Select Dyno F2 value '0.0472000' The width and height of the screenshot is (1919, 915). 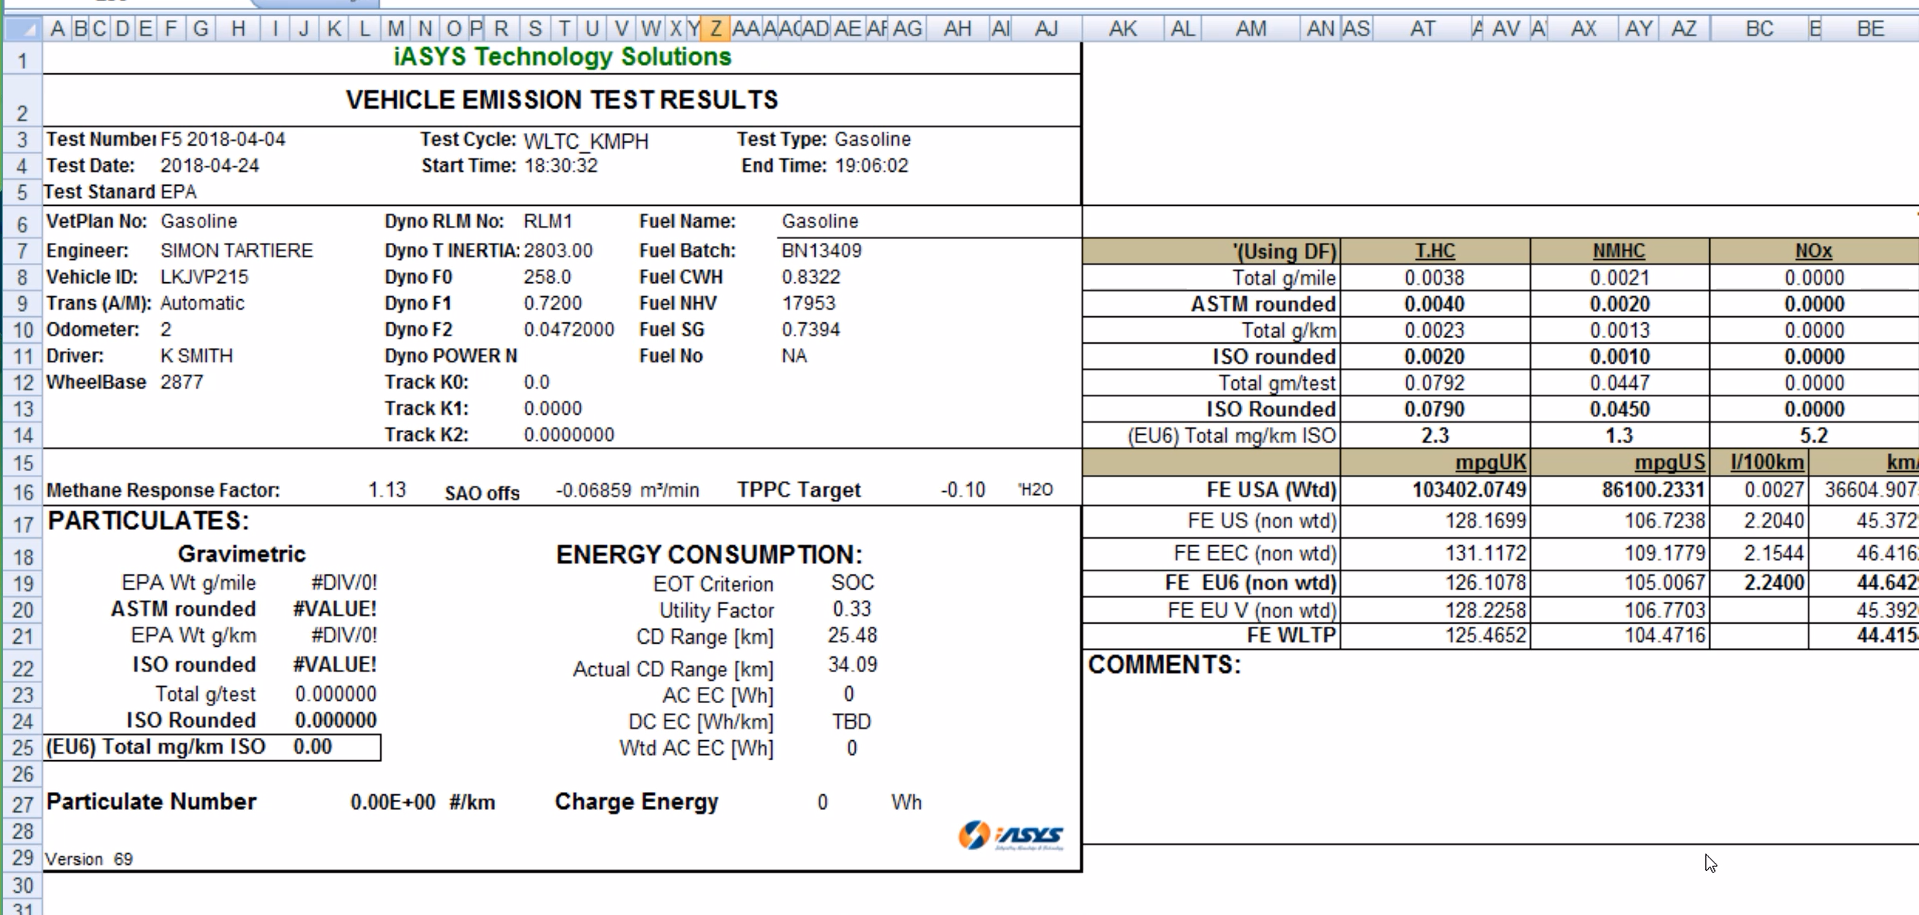[x=569, y=330]
